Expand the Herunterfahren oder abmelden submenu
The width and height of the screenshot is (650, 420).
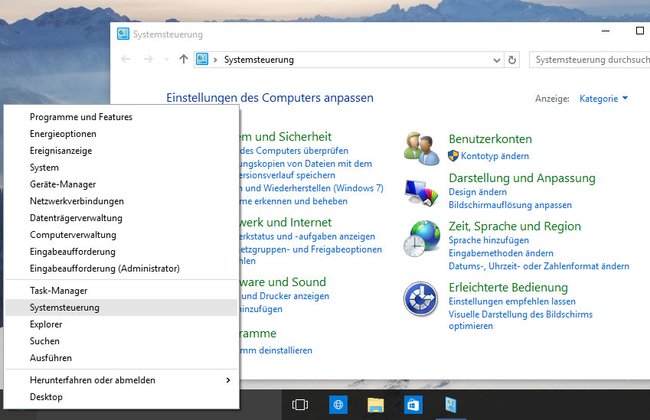coord(228,380)
